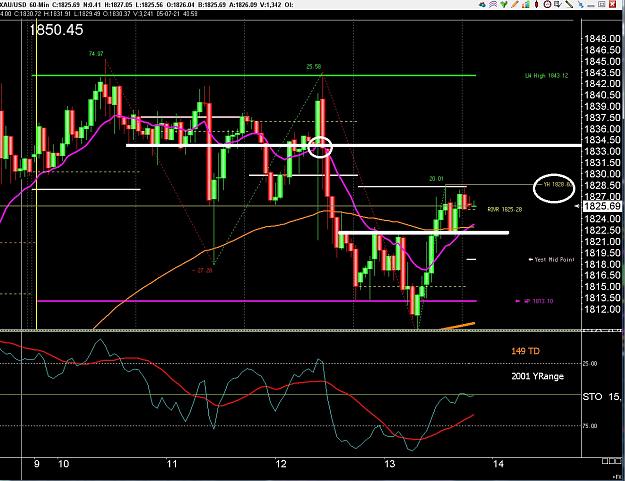
Task: Click the second small square below the price axis
Action: click(x=611, y=461)
